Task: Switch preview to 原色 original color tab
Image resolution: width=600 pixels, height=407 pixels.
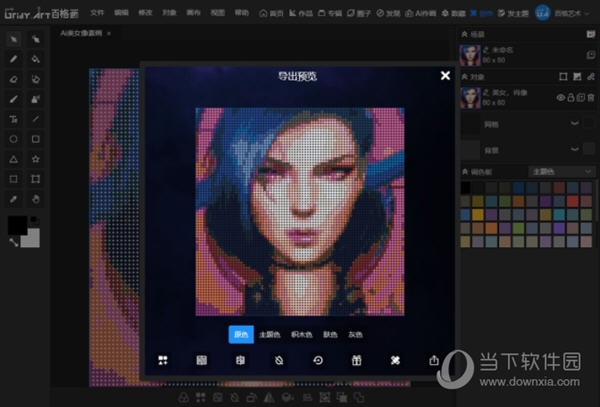Action: click(241, 334)
